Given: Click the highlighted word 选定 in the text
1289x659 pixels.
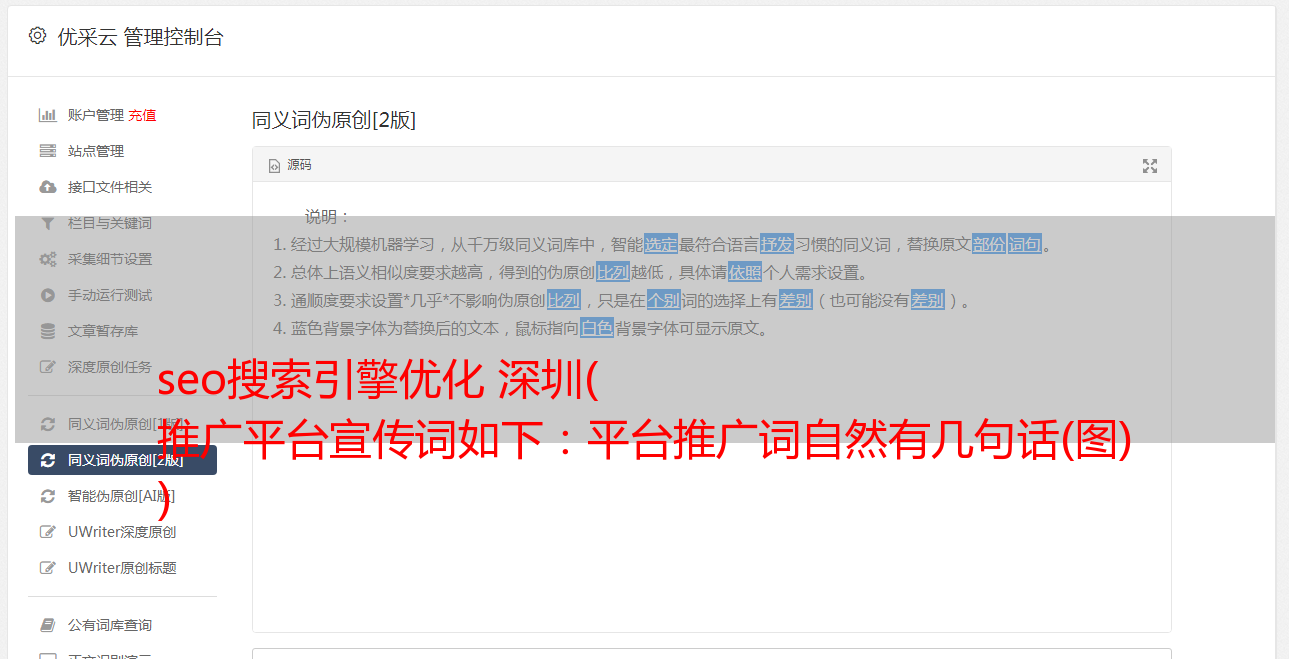Looking at the screenshot, I should click(x=661, y=244).
